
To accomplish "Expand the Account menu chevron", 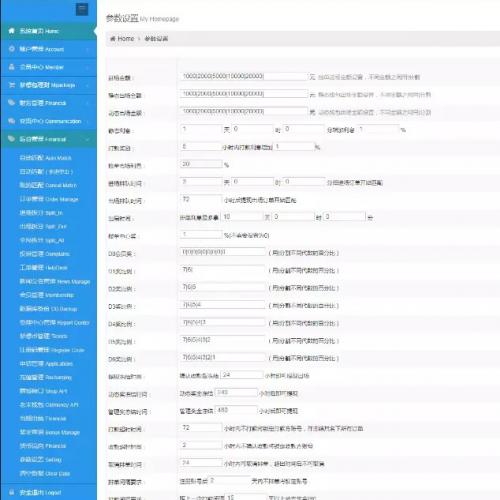I will coord(88,49).
